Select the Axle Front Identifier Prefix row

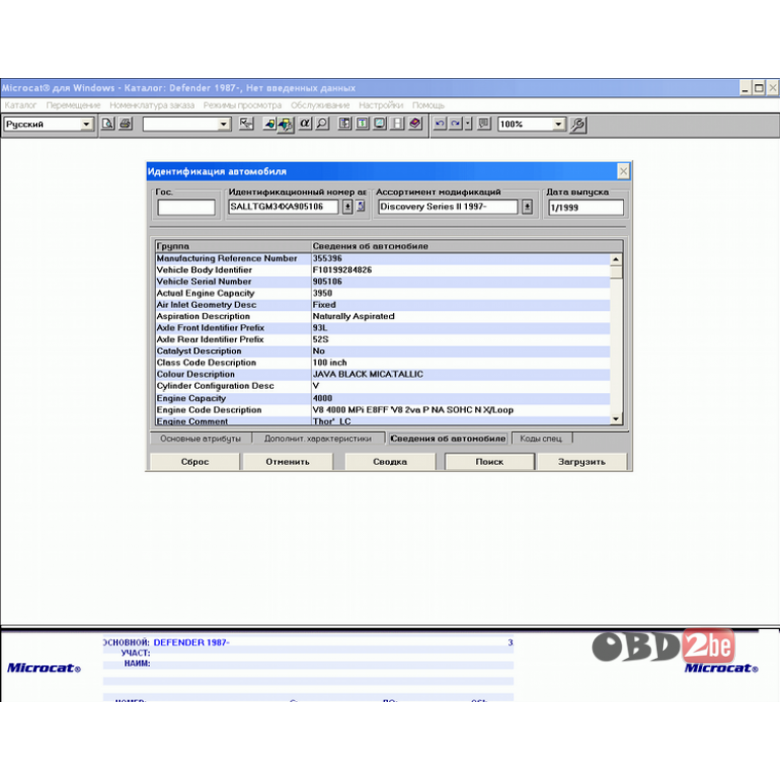click(x=383, y=328)
